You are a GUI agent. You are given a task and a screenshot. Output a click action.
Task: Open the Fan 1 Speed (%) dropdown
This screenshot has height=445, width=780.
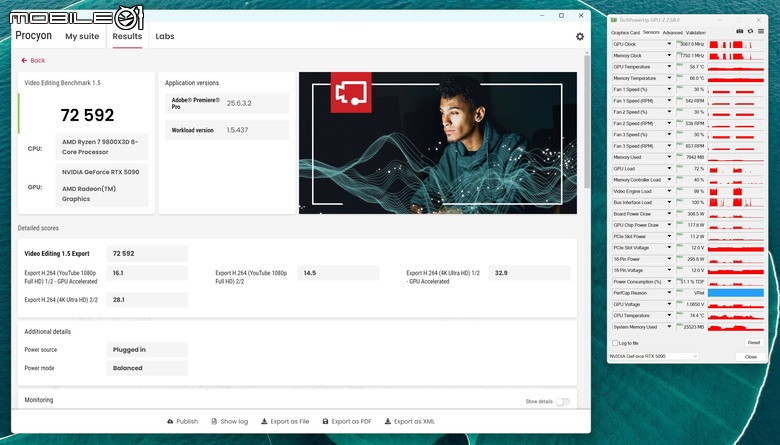tap(669, 89)
